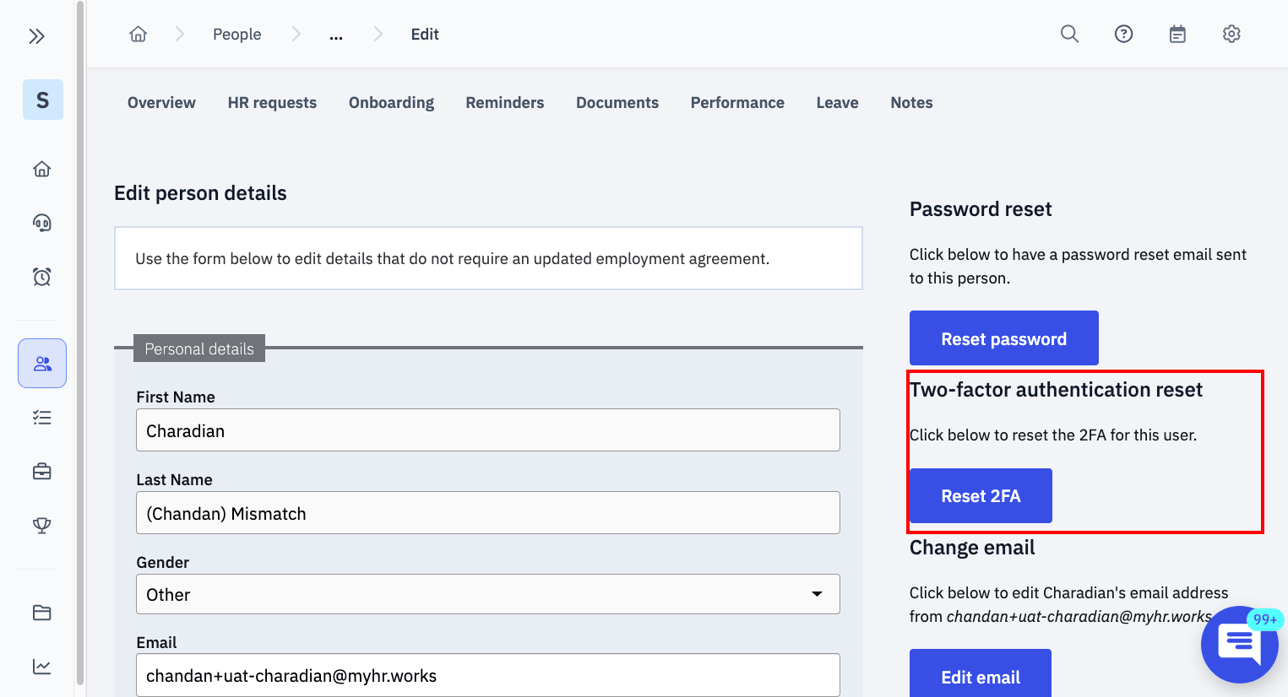Expand the sidebar with double chevron icon

(x=37, y=36)
